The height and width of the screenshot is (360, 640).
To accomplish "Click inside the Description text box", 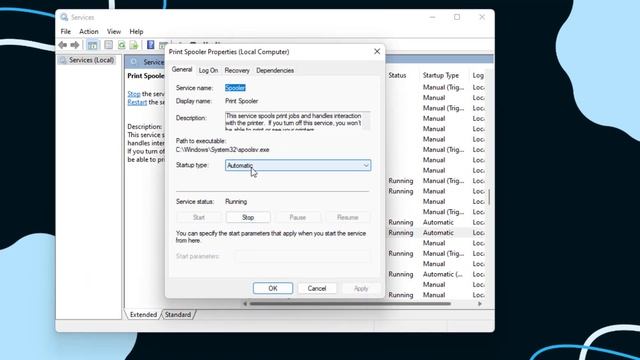I will point(298,121).
